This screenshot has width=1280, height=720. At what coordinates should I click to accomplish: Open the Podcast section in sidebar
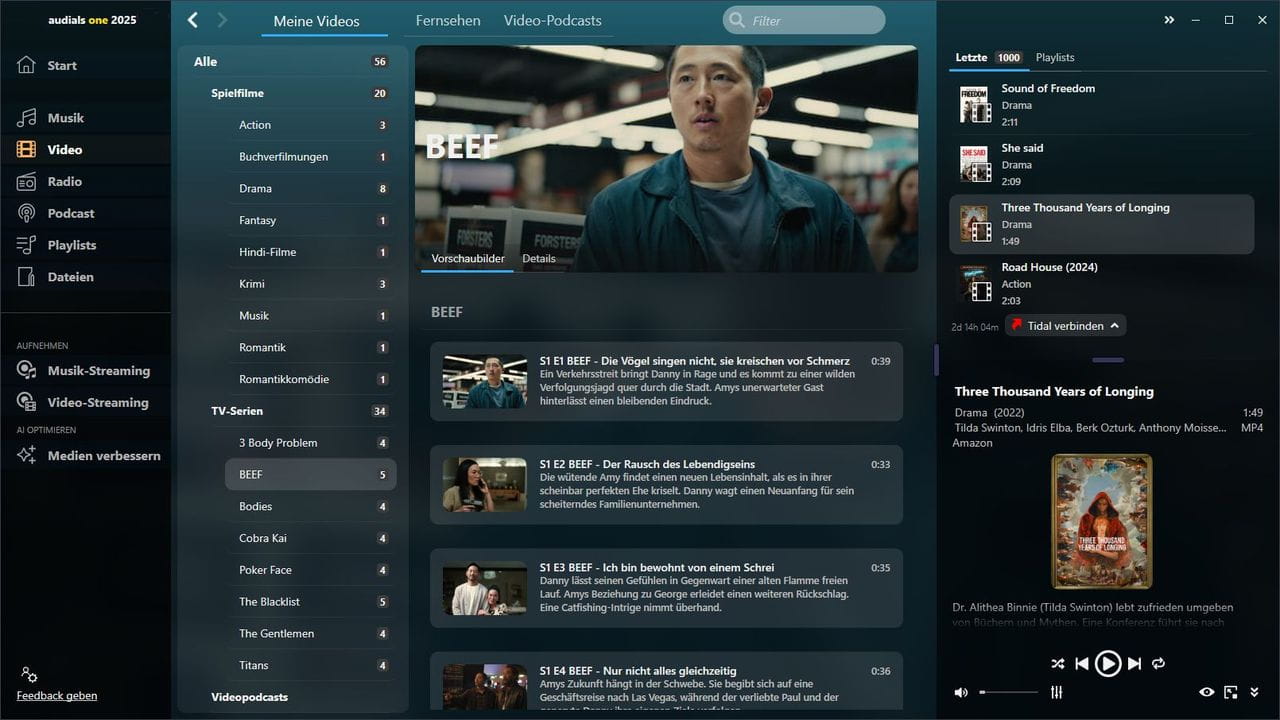[x=70, y=213]
